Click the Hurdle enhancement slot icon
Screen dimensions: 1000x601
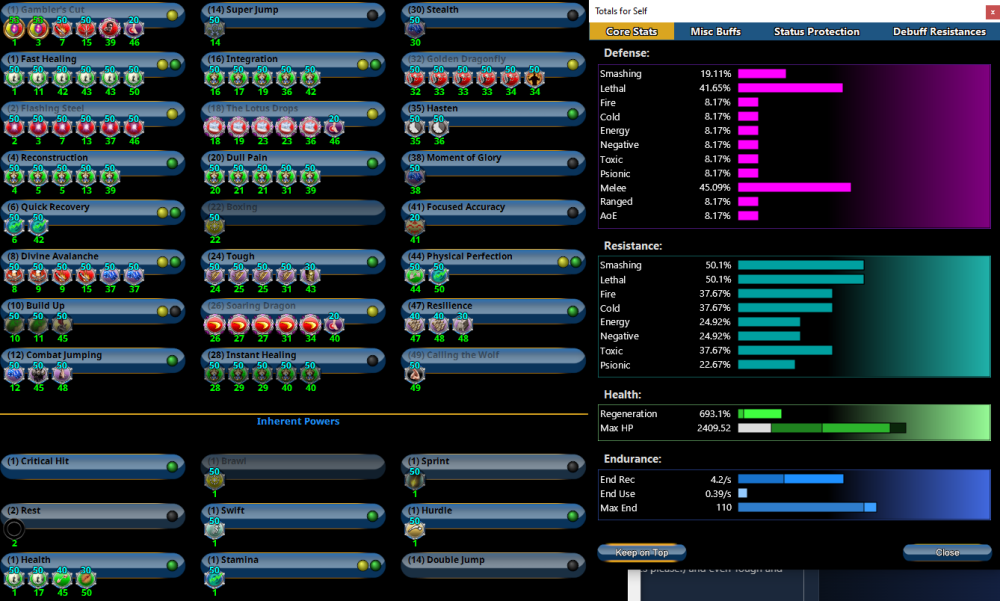click(x=414, y=530)
